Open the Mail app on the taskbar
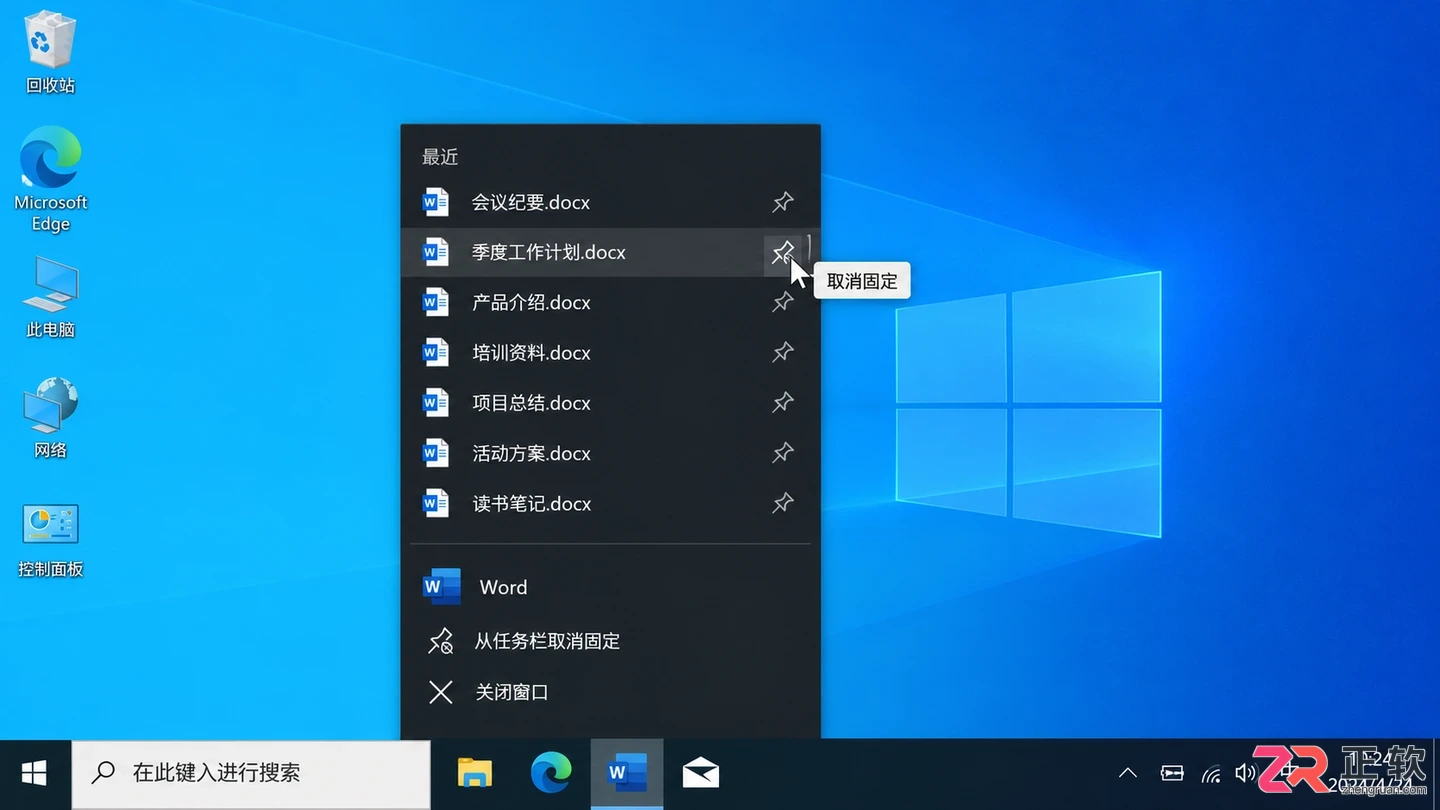 point(701,773)
